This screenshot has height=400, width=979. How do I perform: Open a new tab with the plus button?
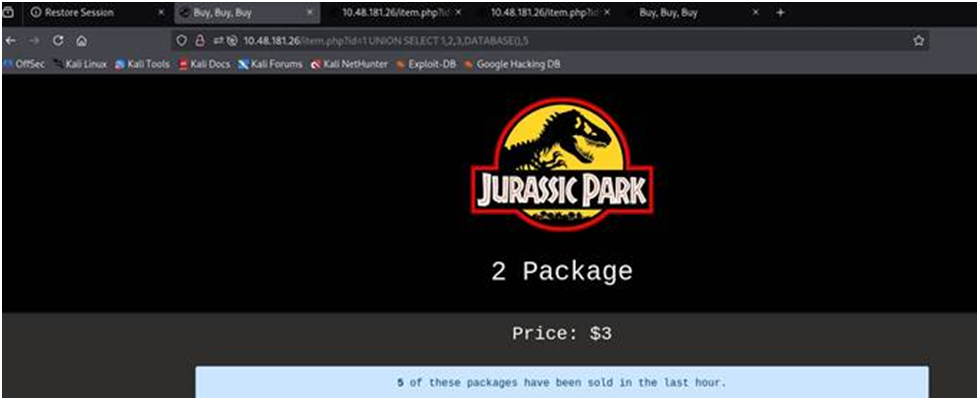[x=780, y=12]
